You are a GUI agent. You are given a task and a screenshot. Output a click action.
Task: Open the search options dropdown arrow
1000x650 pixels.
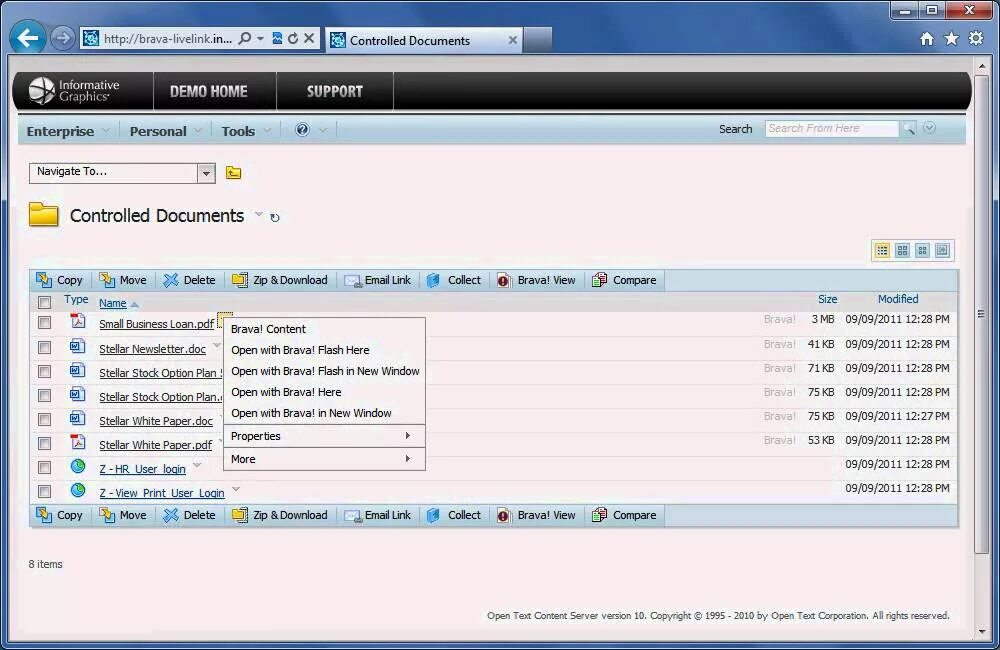(x=929, y=128)
